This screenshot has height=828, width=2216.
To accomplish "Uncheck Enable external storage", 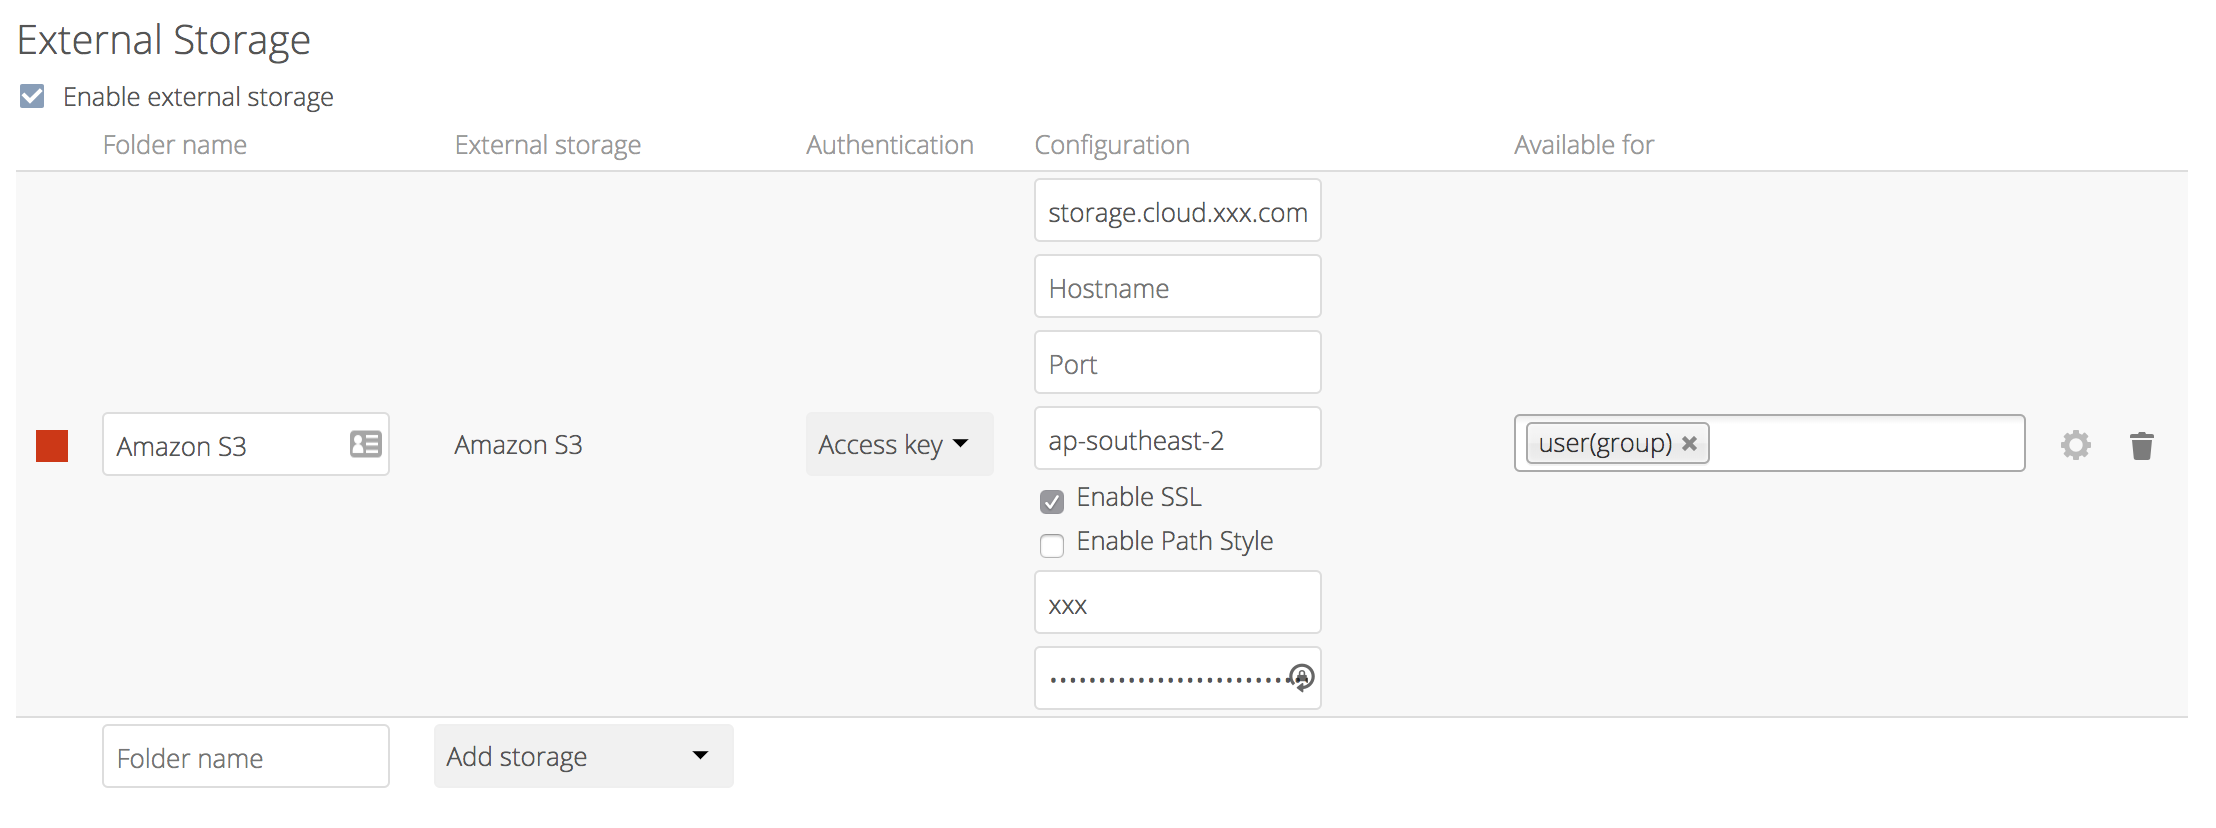I will [32, 96].
